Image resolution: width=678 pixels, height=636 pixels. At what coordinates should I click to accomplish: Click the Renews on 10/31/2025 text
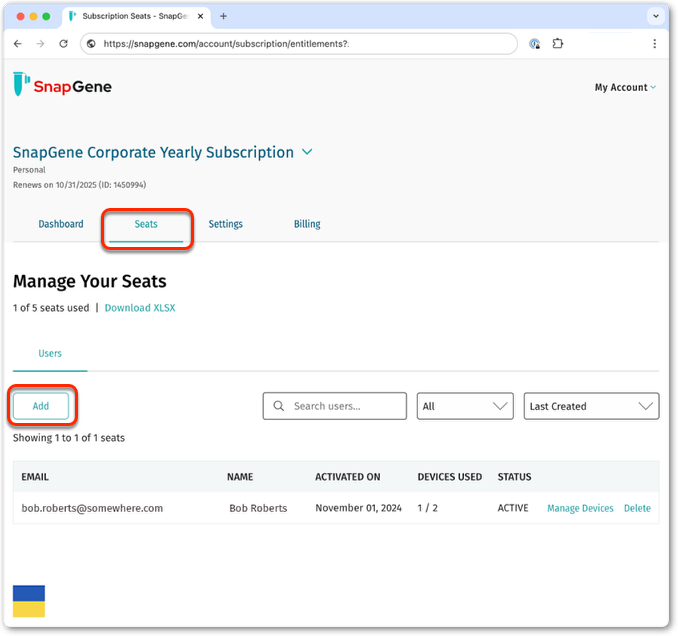[x=80, y=185]
